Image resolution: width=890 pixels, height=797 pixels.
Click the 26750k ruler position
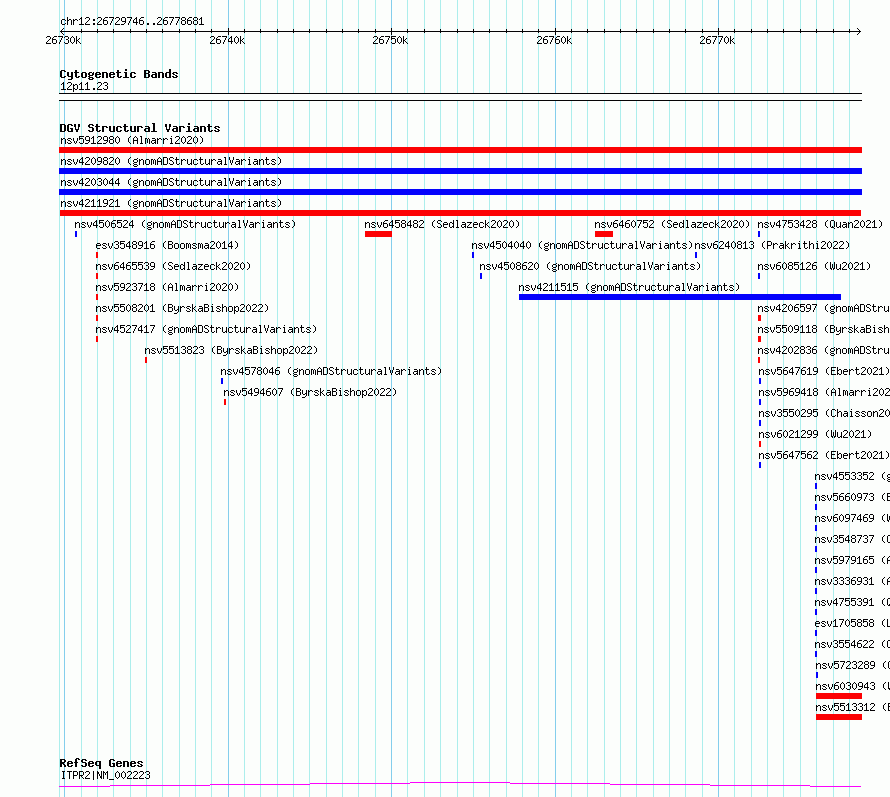[391, 40]
